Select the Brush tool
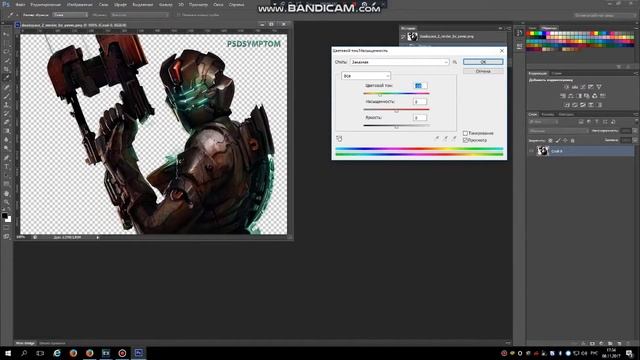The image size is (640, 360). pos(6,96)
